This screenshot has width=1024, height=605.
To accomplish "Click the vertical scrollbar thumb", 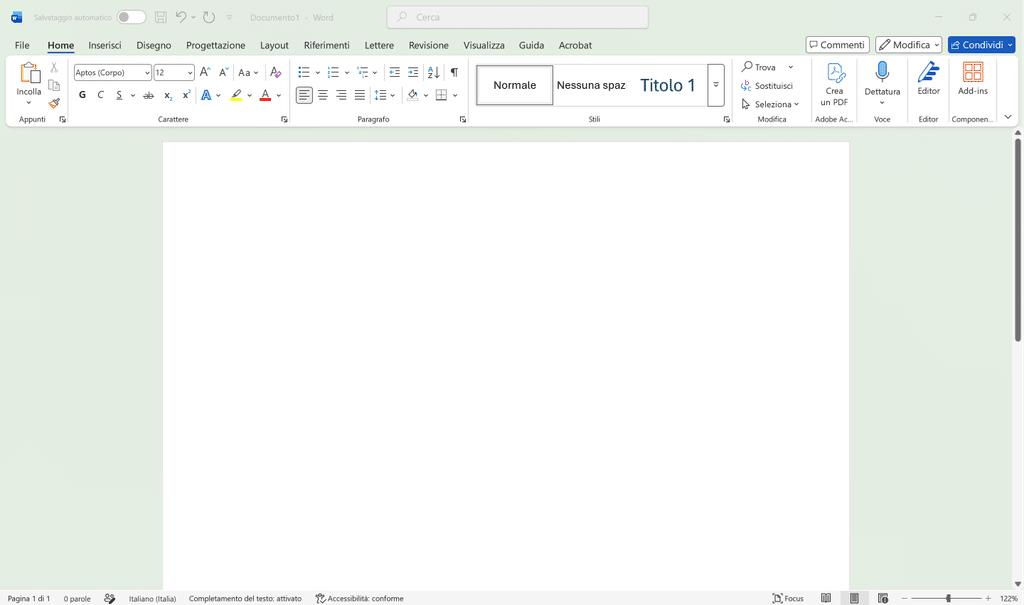I will (1017, 240).
